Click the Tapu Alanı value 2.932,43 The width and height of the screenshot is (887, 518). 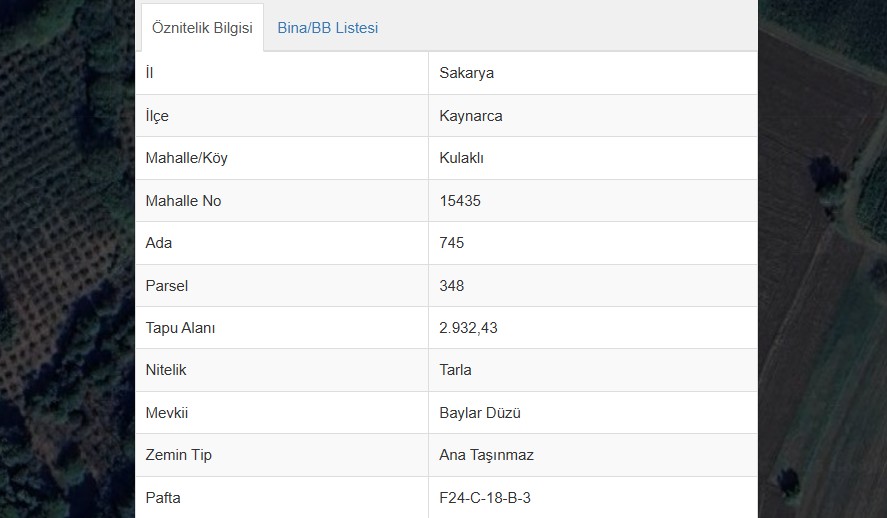[468, 328]
